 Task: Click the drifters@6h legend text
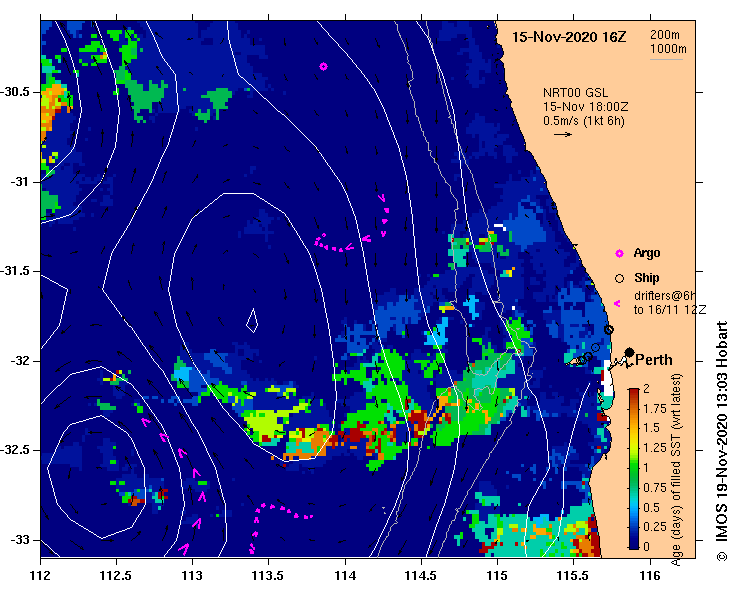pyautogui.click(x=665, y=296)
